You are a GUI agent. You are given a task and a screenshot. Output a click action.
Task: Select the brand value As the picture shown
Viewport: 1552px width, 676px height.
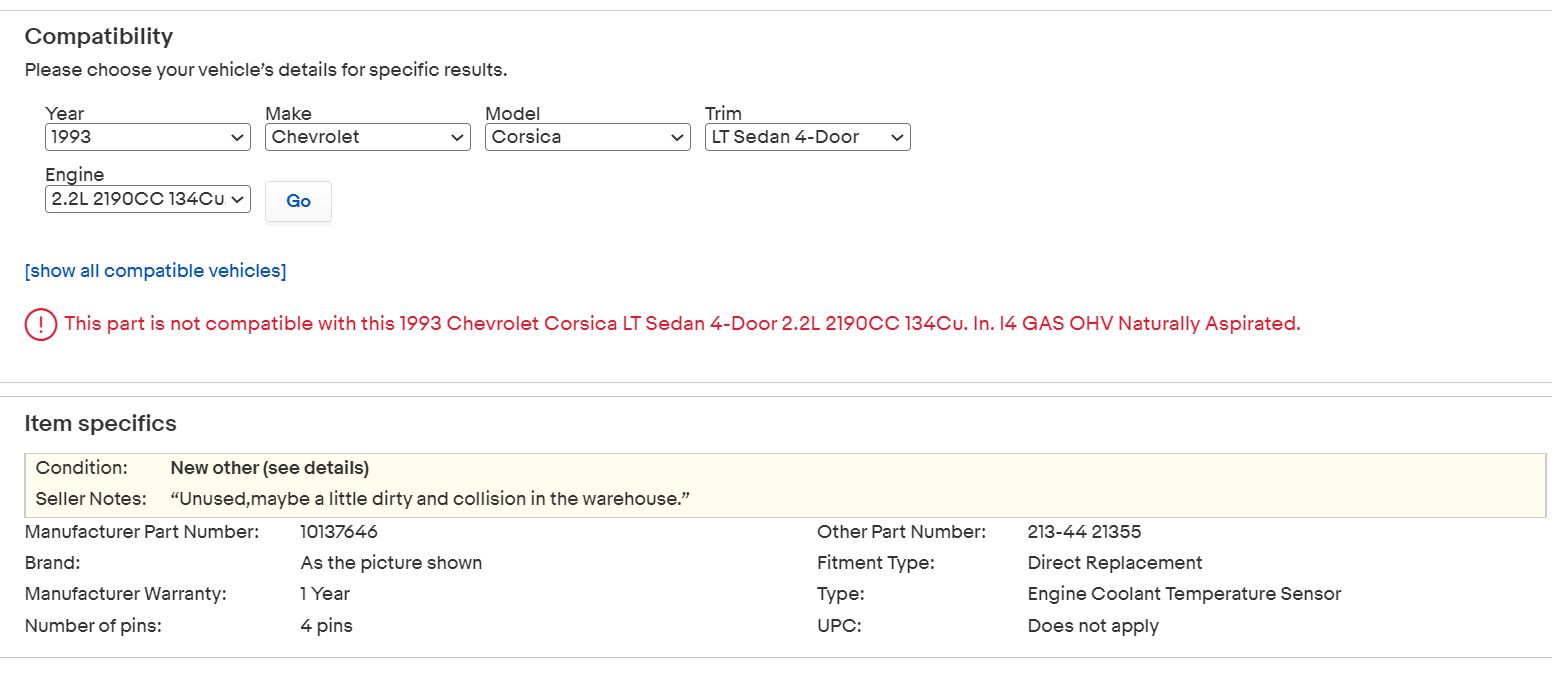tap(391, 563)
